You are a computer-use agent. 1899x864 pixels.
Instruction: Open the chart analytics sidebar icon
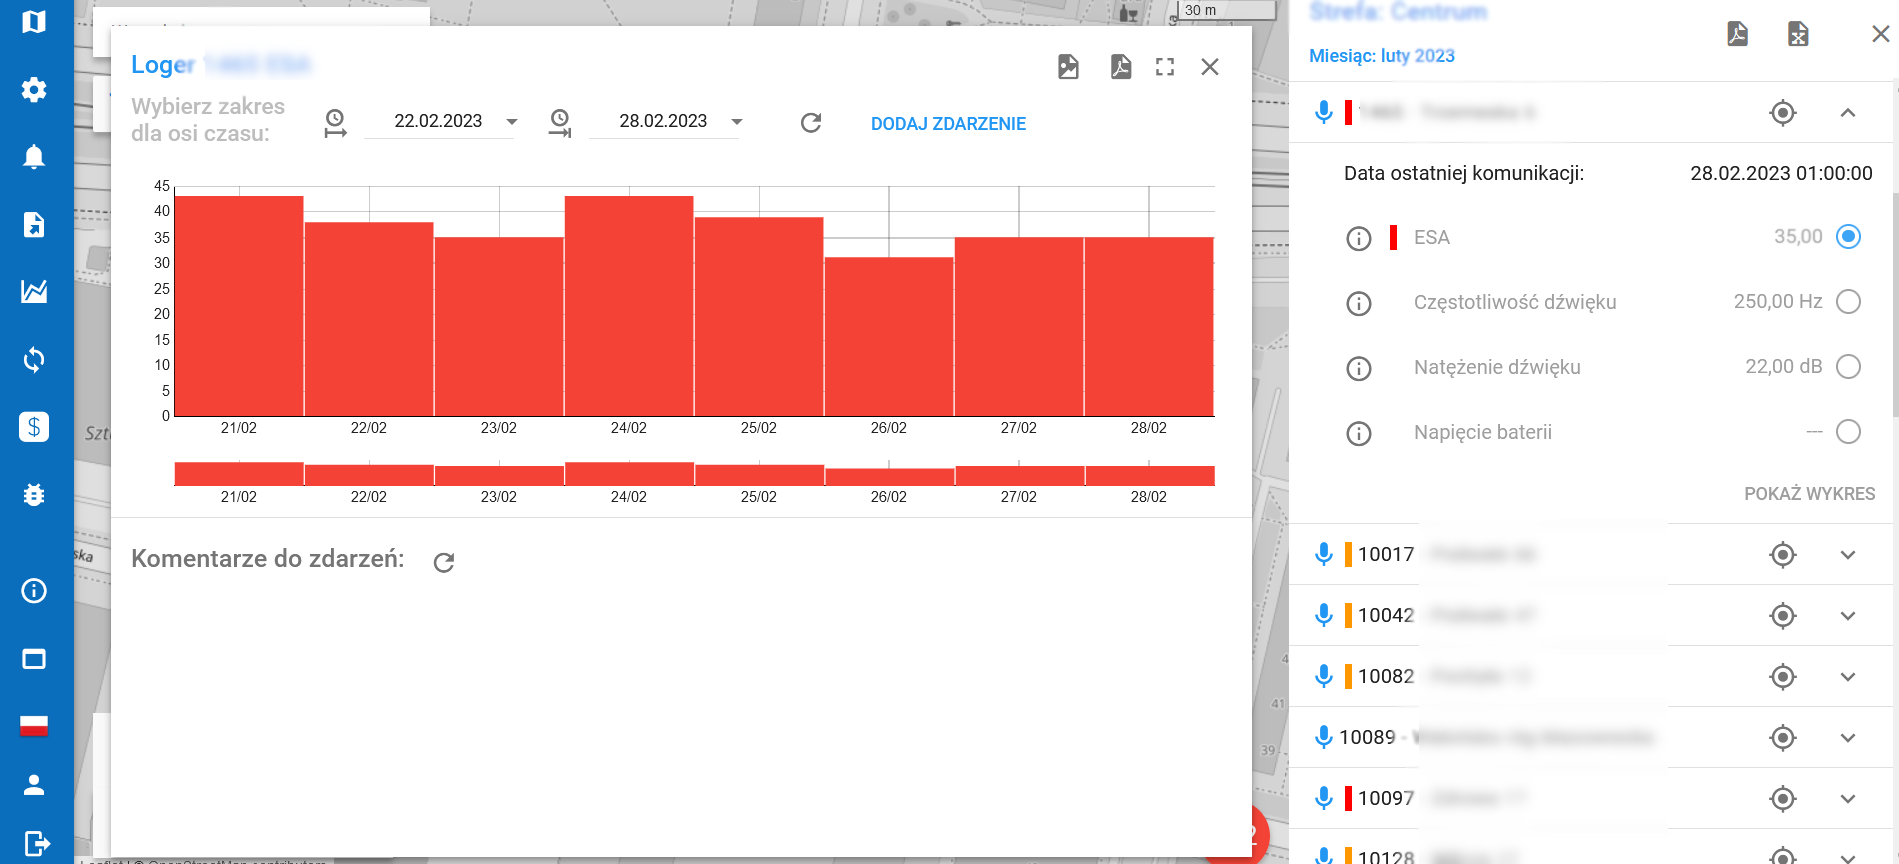(x=34, y=292)
